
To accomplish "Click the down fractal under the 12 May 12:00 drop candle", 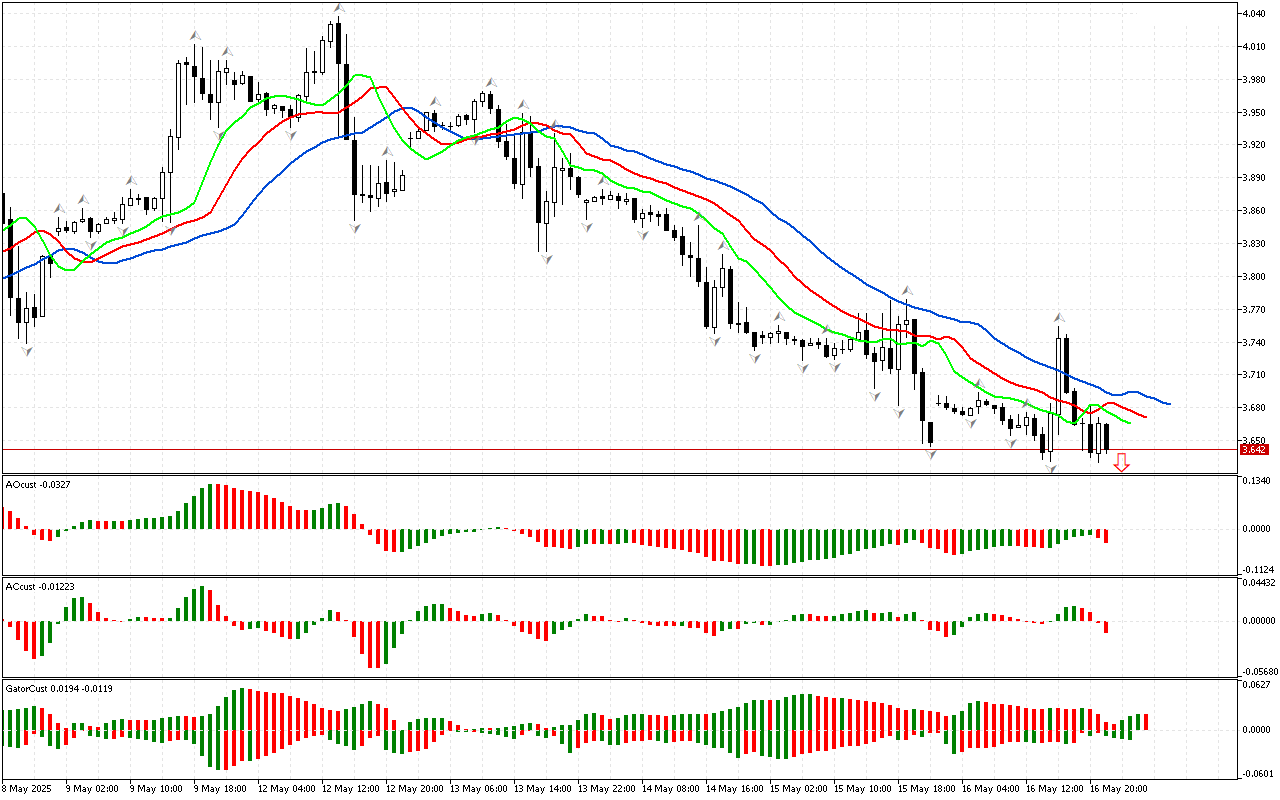I will coord(354,228).
